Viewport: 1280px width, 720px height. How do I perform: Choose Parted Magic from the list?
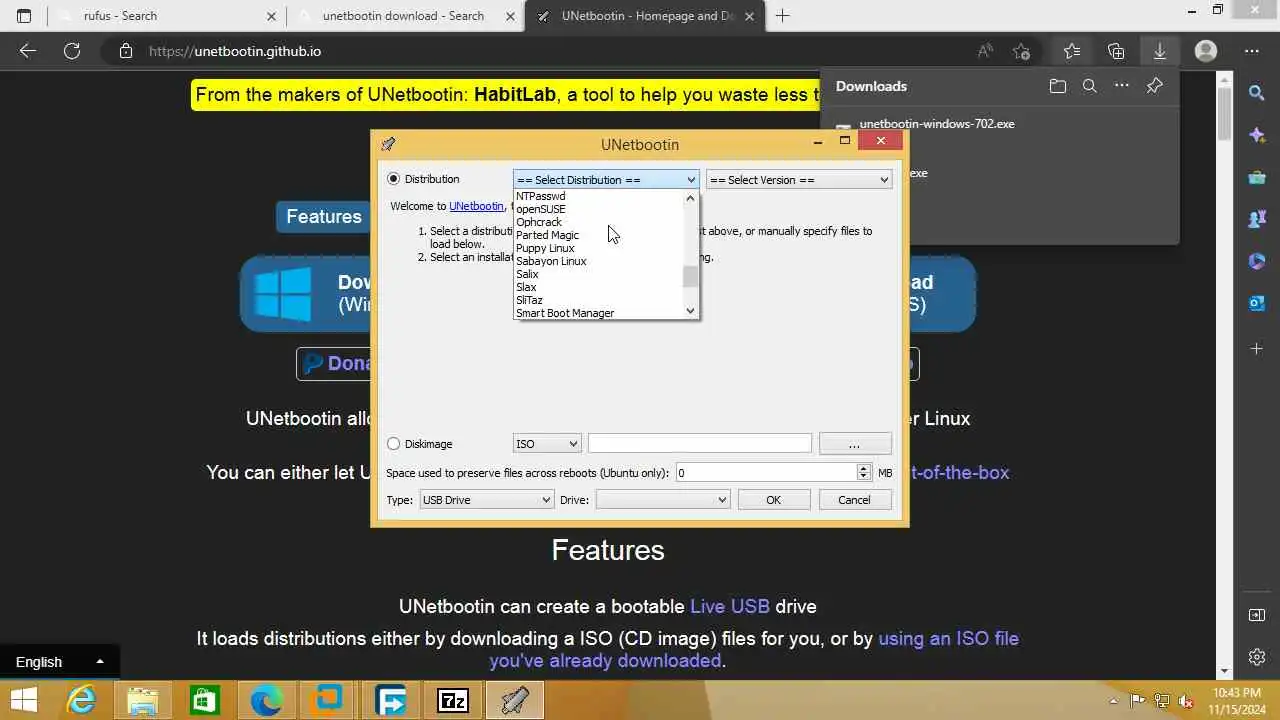coord(547,235)
